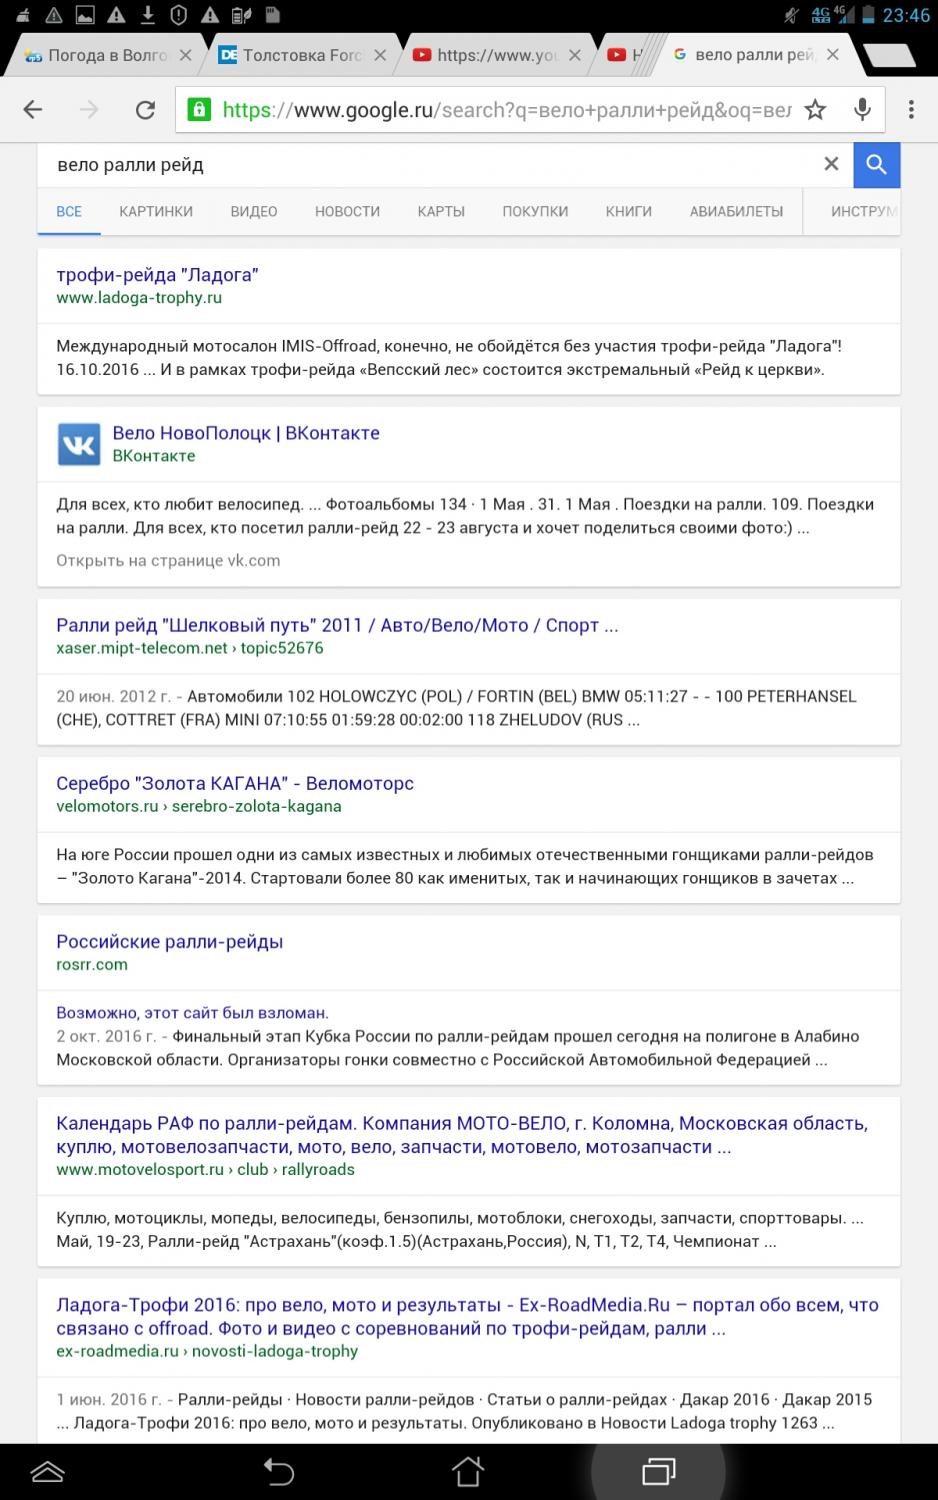
Task: Select the КАРТИНКИ search category
Action: (x=156, y=212)
